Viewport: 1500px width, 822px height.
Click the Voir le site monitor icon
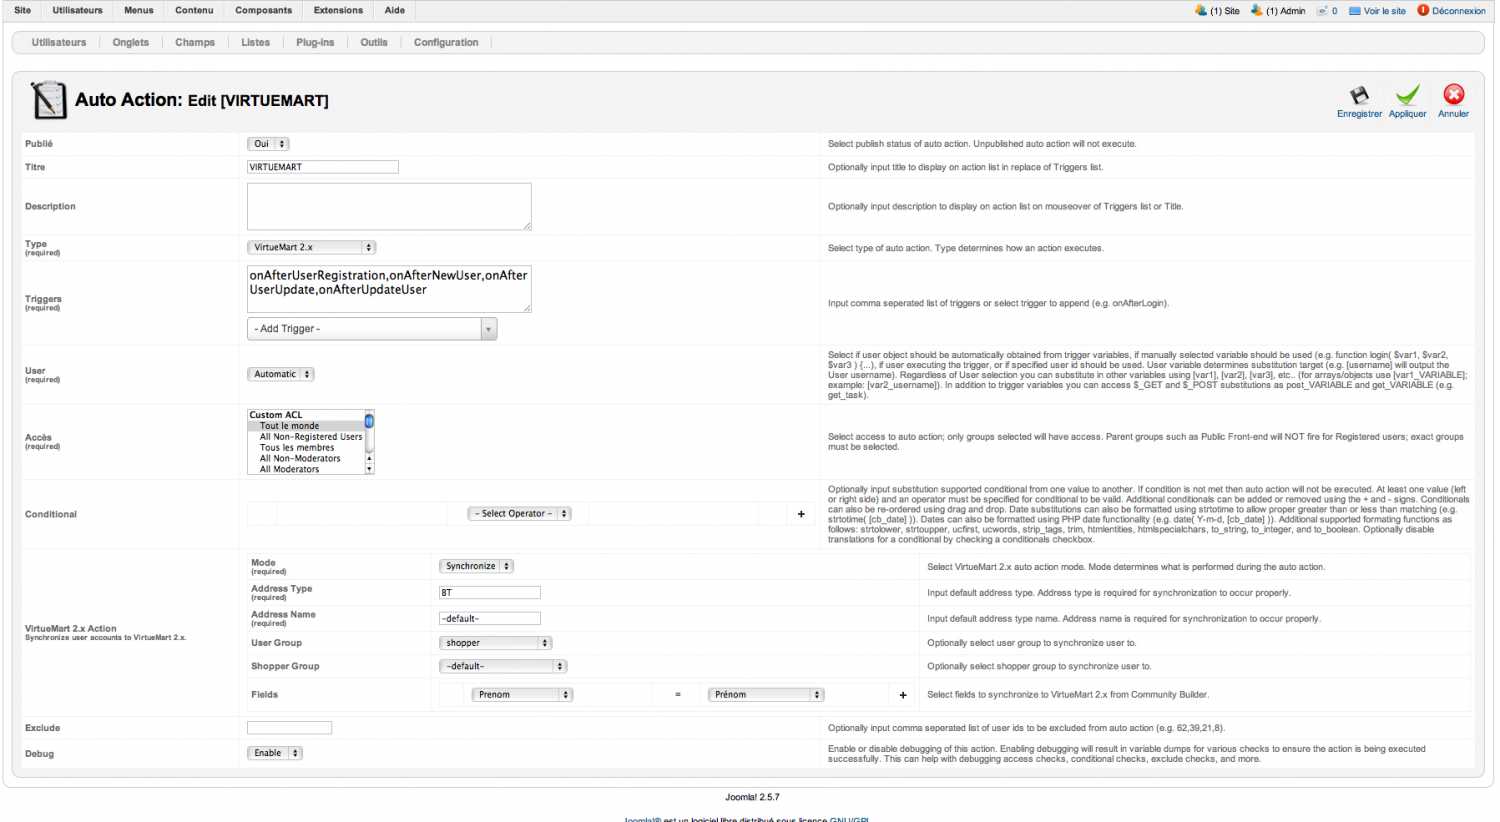[1355, 11]
